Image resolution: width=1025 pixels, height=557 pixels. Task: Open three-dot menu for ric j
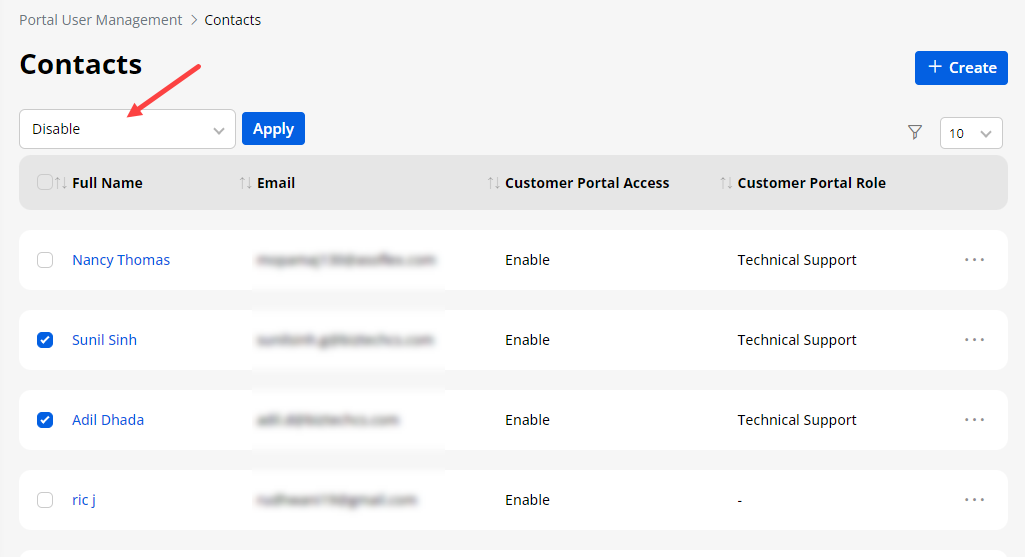[974, 500]
